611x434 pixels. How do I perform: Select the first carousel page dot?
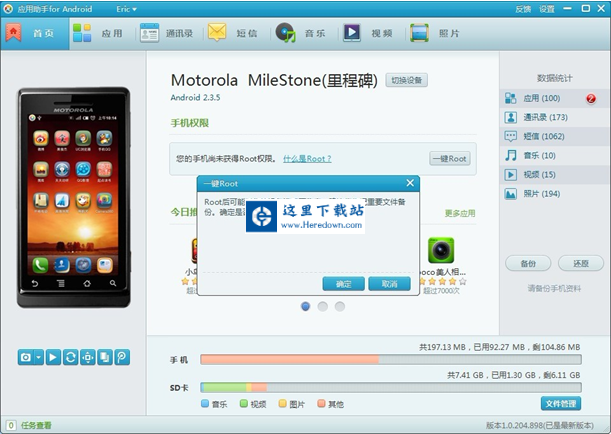click(x=306, y=307)
